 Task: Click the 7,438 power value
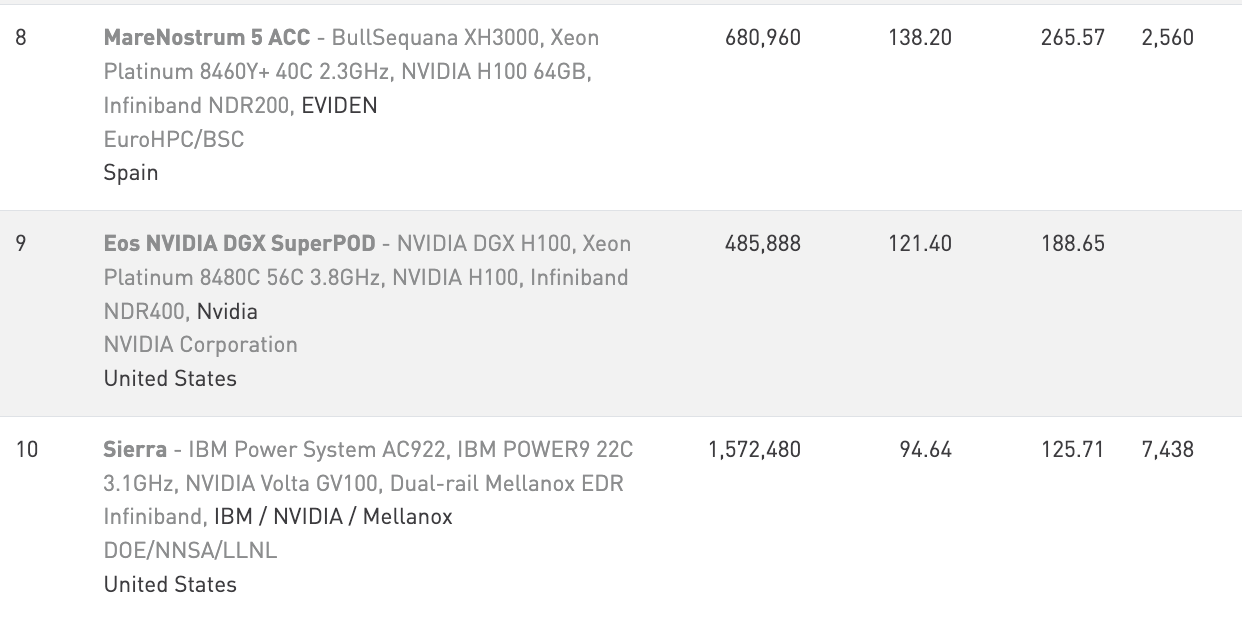click(1167, 450)
